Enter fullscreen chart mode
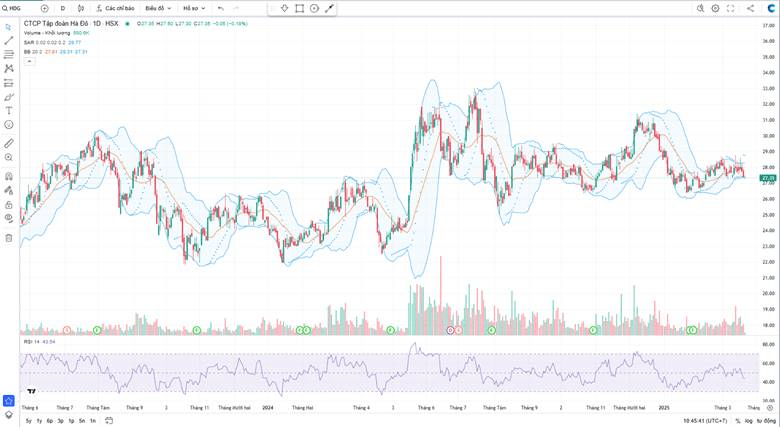This screenshot has height=427, width=780. click(731, 8)
